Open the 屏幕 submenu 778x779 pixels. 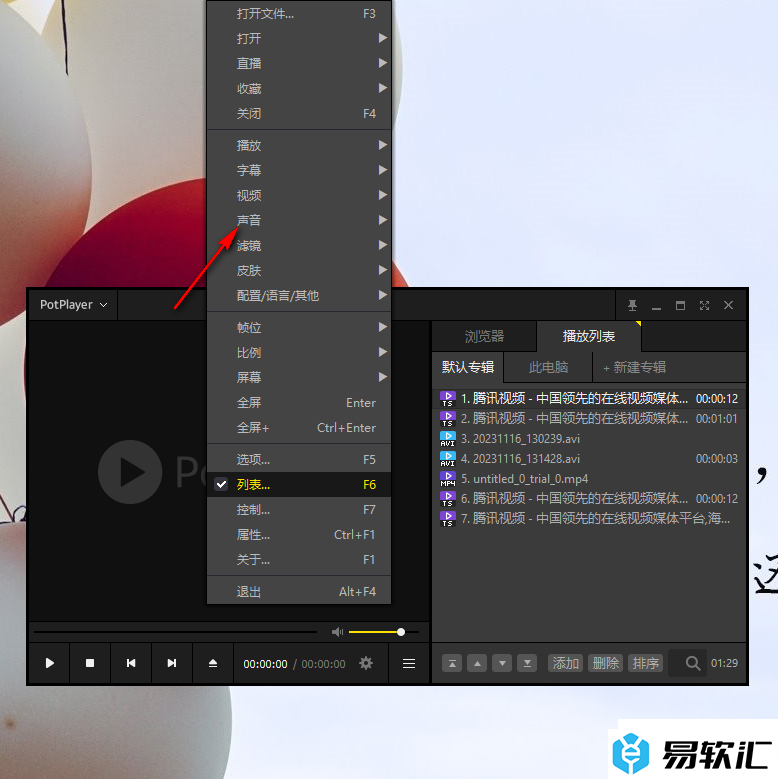click(299, 378)
